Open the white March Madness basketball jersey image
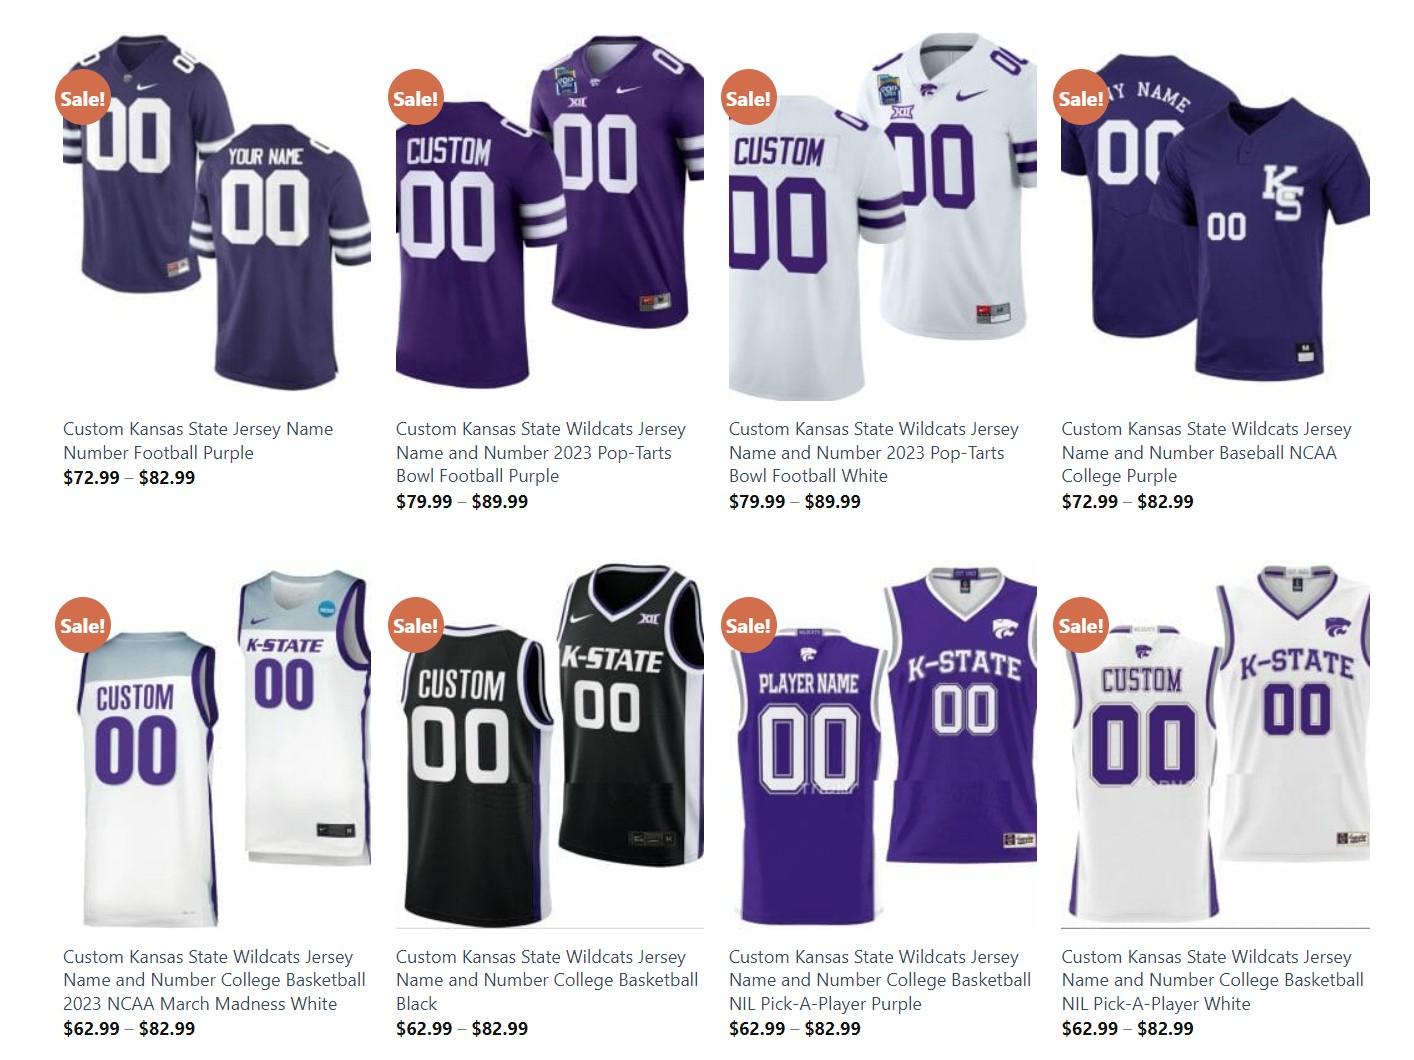 pos(217,744)
